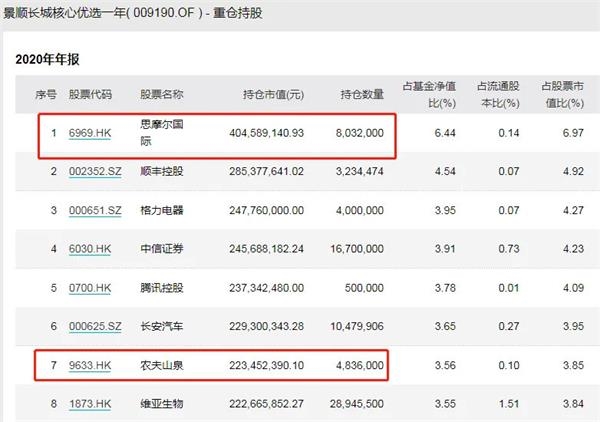Click net value ratio 3.78
Image resolution: width=600 pixels, height=422 pixels.
coord(445,288)
